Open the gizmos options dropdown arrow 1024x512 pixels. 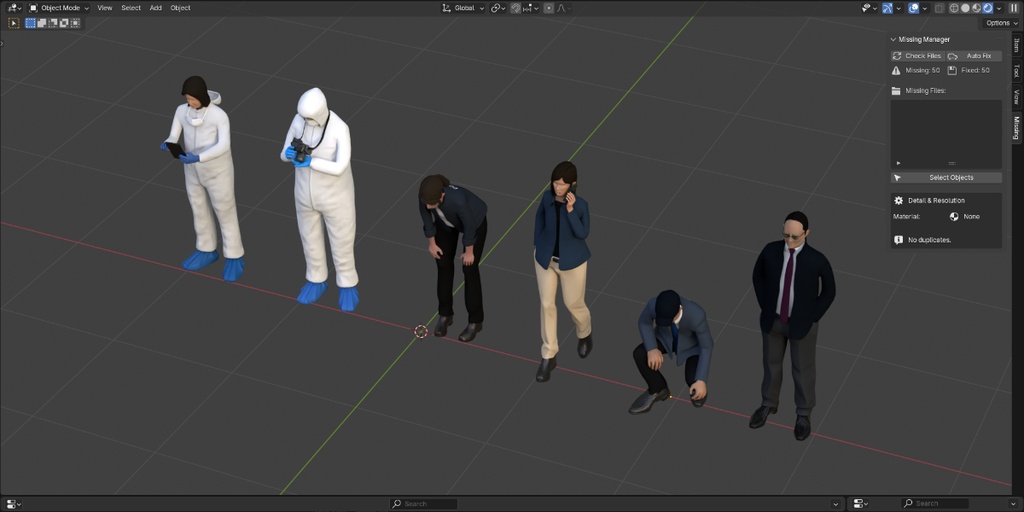899,8
